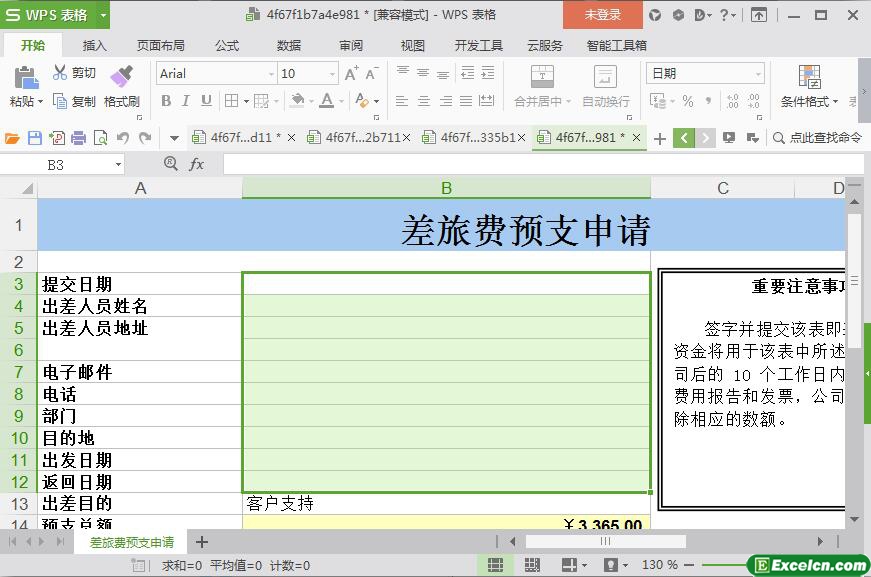Expand the Name Box dropdown for B3
Viewport: 871px width, 577px height.
tap(118, 165)
